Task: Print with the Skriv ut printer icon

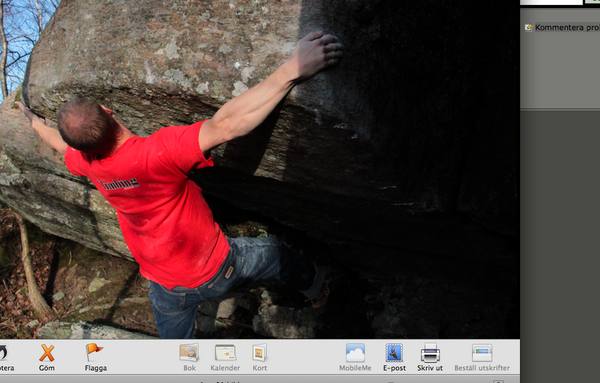Action: pyautogui.click(x=430, y=352)
